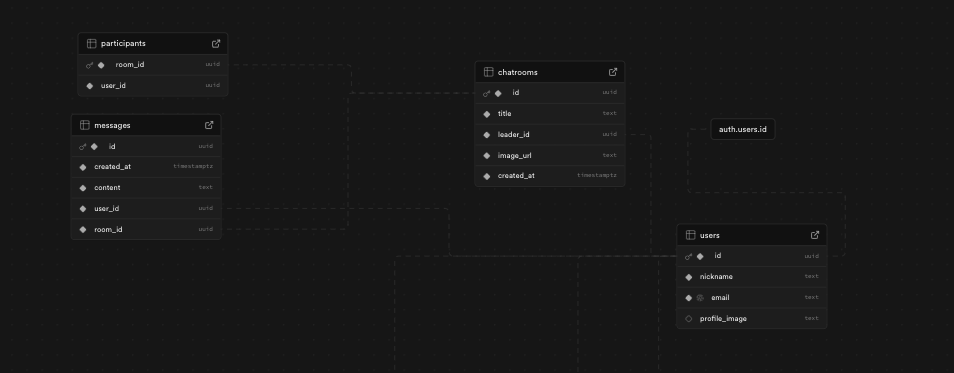Click the image_url column name

(x=515, y=156)
